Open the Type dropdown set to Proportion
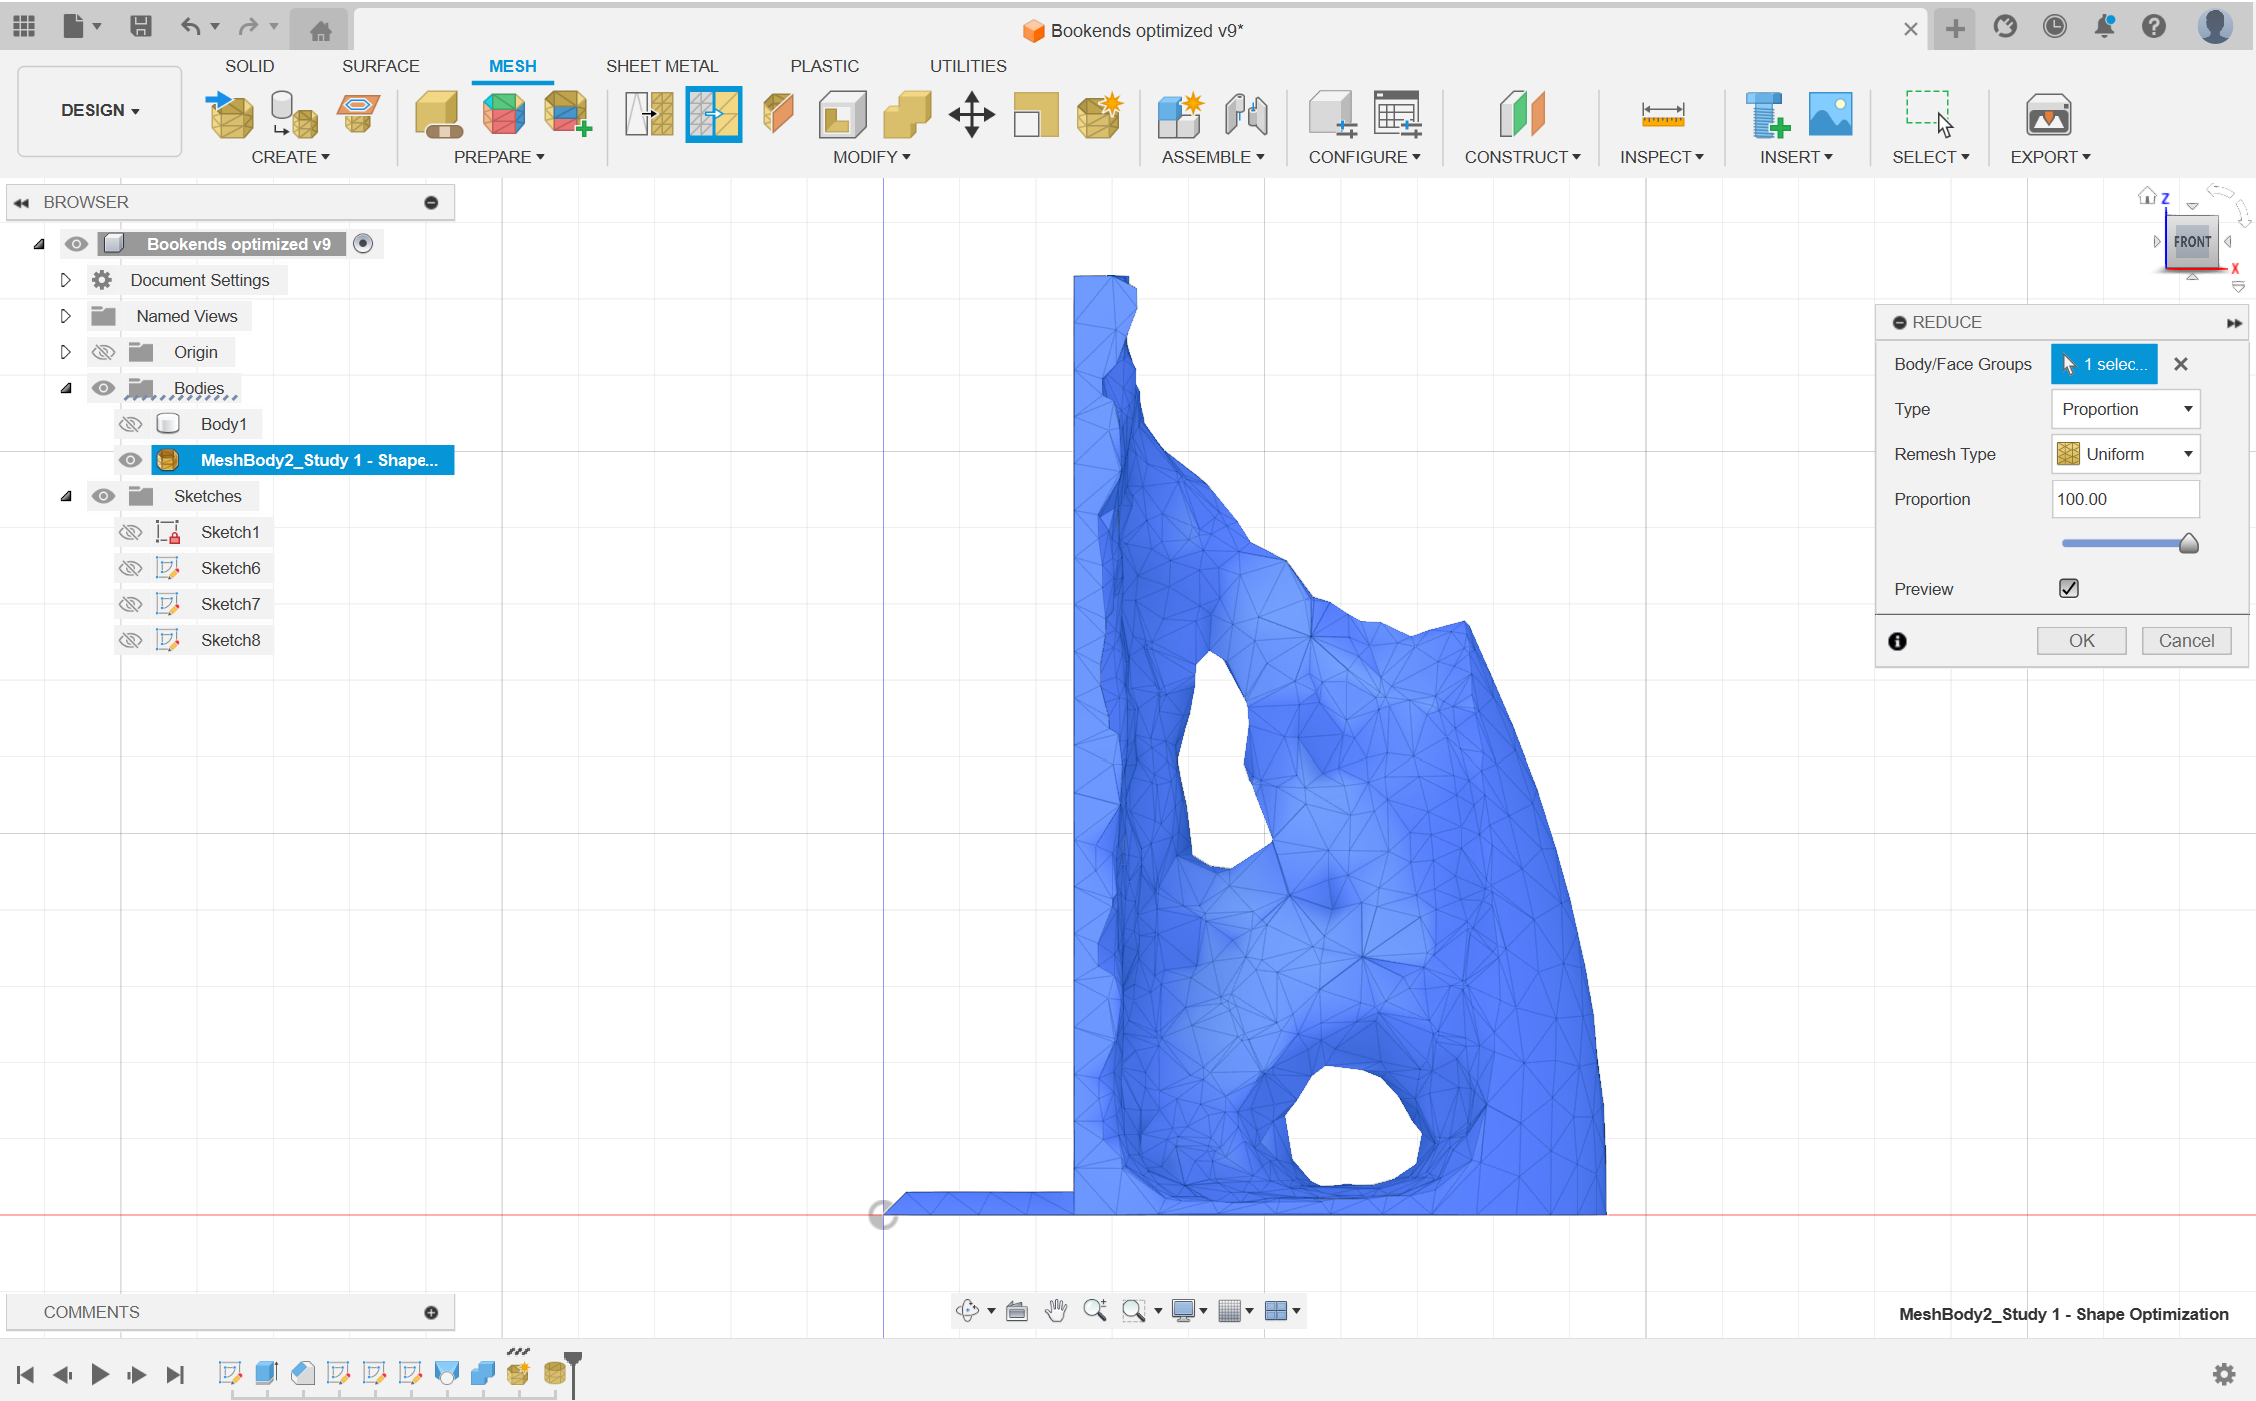 point(2125,409)
